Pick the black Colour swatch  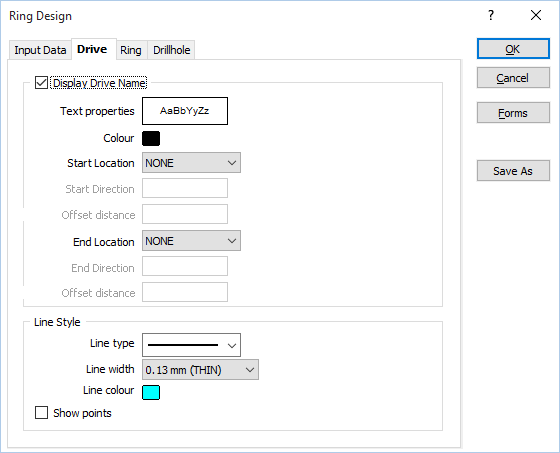click(x=151, y=139)
